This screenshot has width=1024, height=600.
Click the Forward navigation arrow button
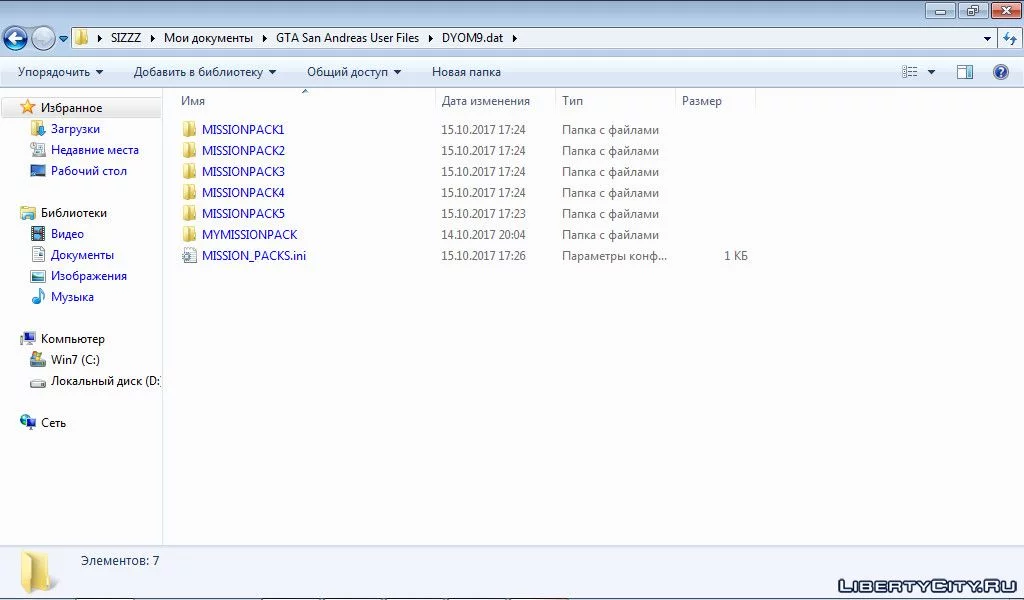(43, 39)
